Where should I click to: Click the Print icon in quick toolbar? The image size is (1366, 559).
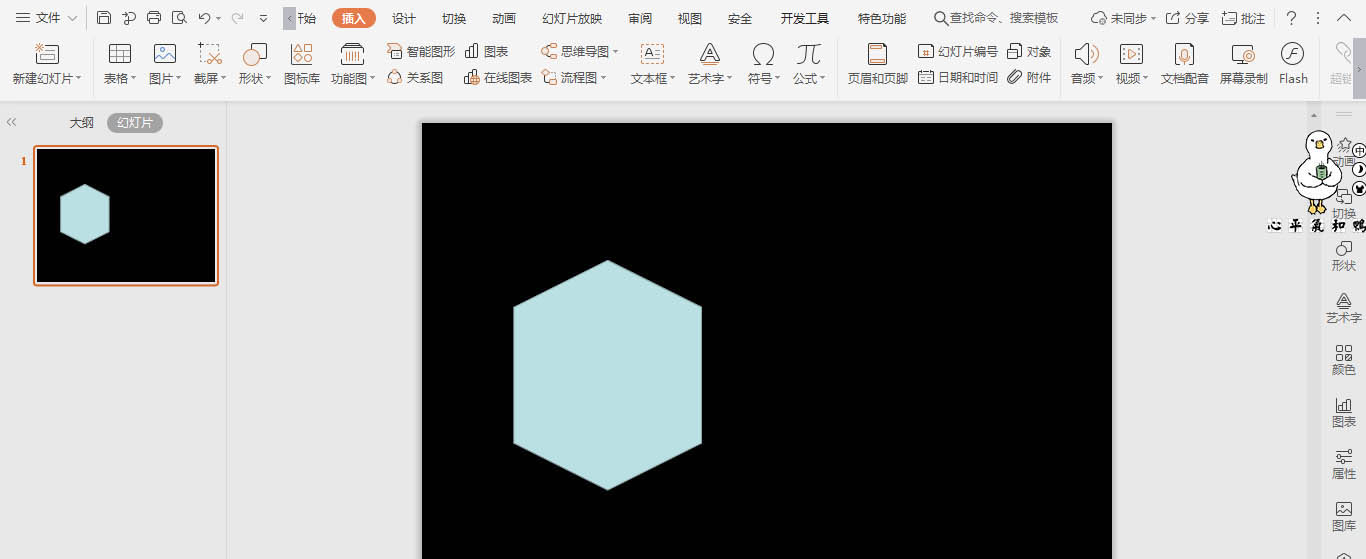[x=154, y=18]
